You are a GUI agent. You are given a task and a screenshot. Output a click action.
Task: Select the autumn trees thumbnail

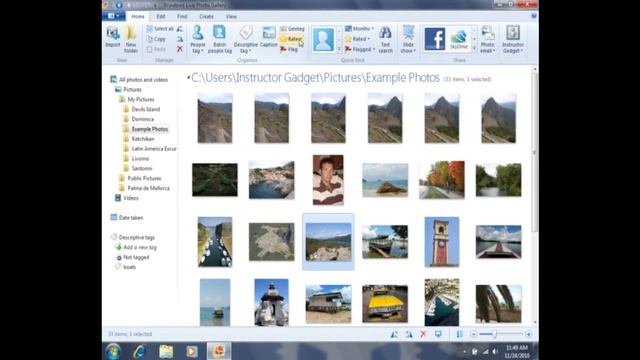pos(442,180)
